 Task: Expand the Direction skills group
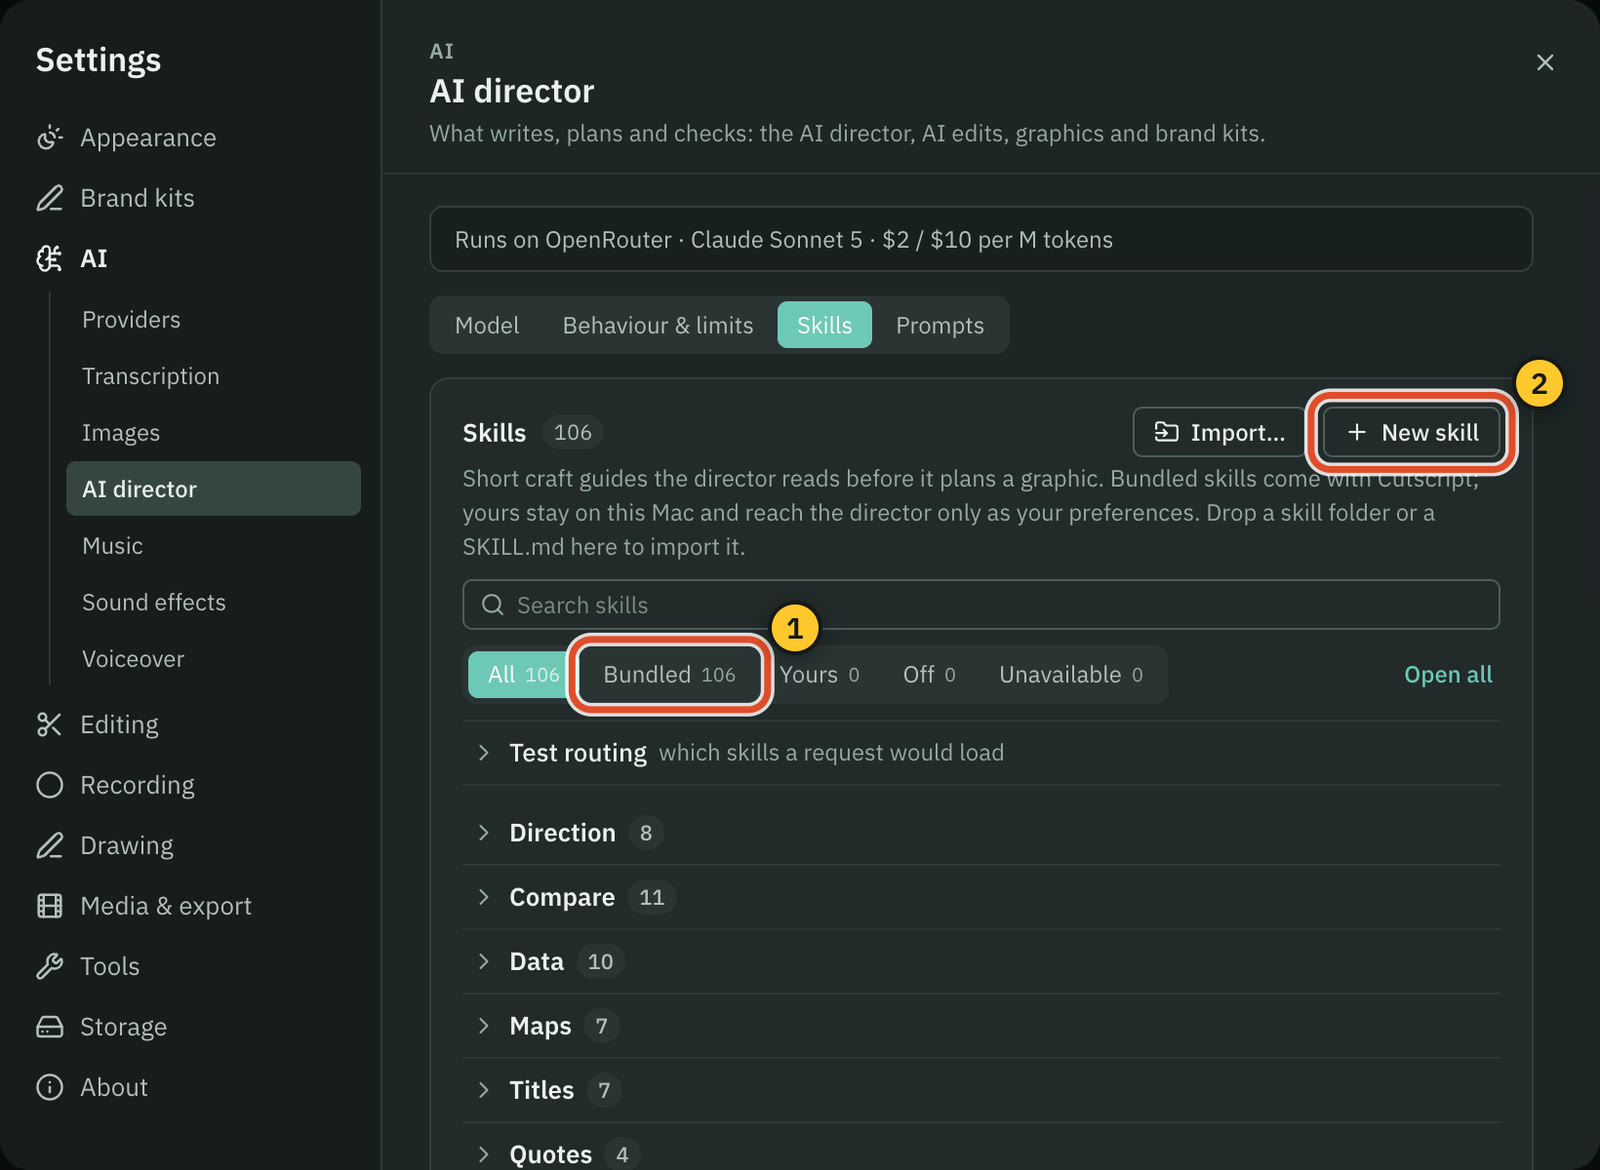pos(981,833)
